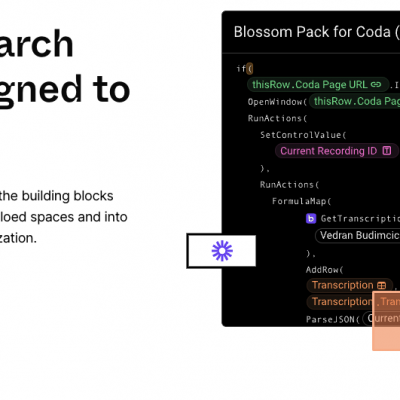Click the Current chip after ParseJSON
Screen dimensions: 400x400
click(x=381, y=318)
